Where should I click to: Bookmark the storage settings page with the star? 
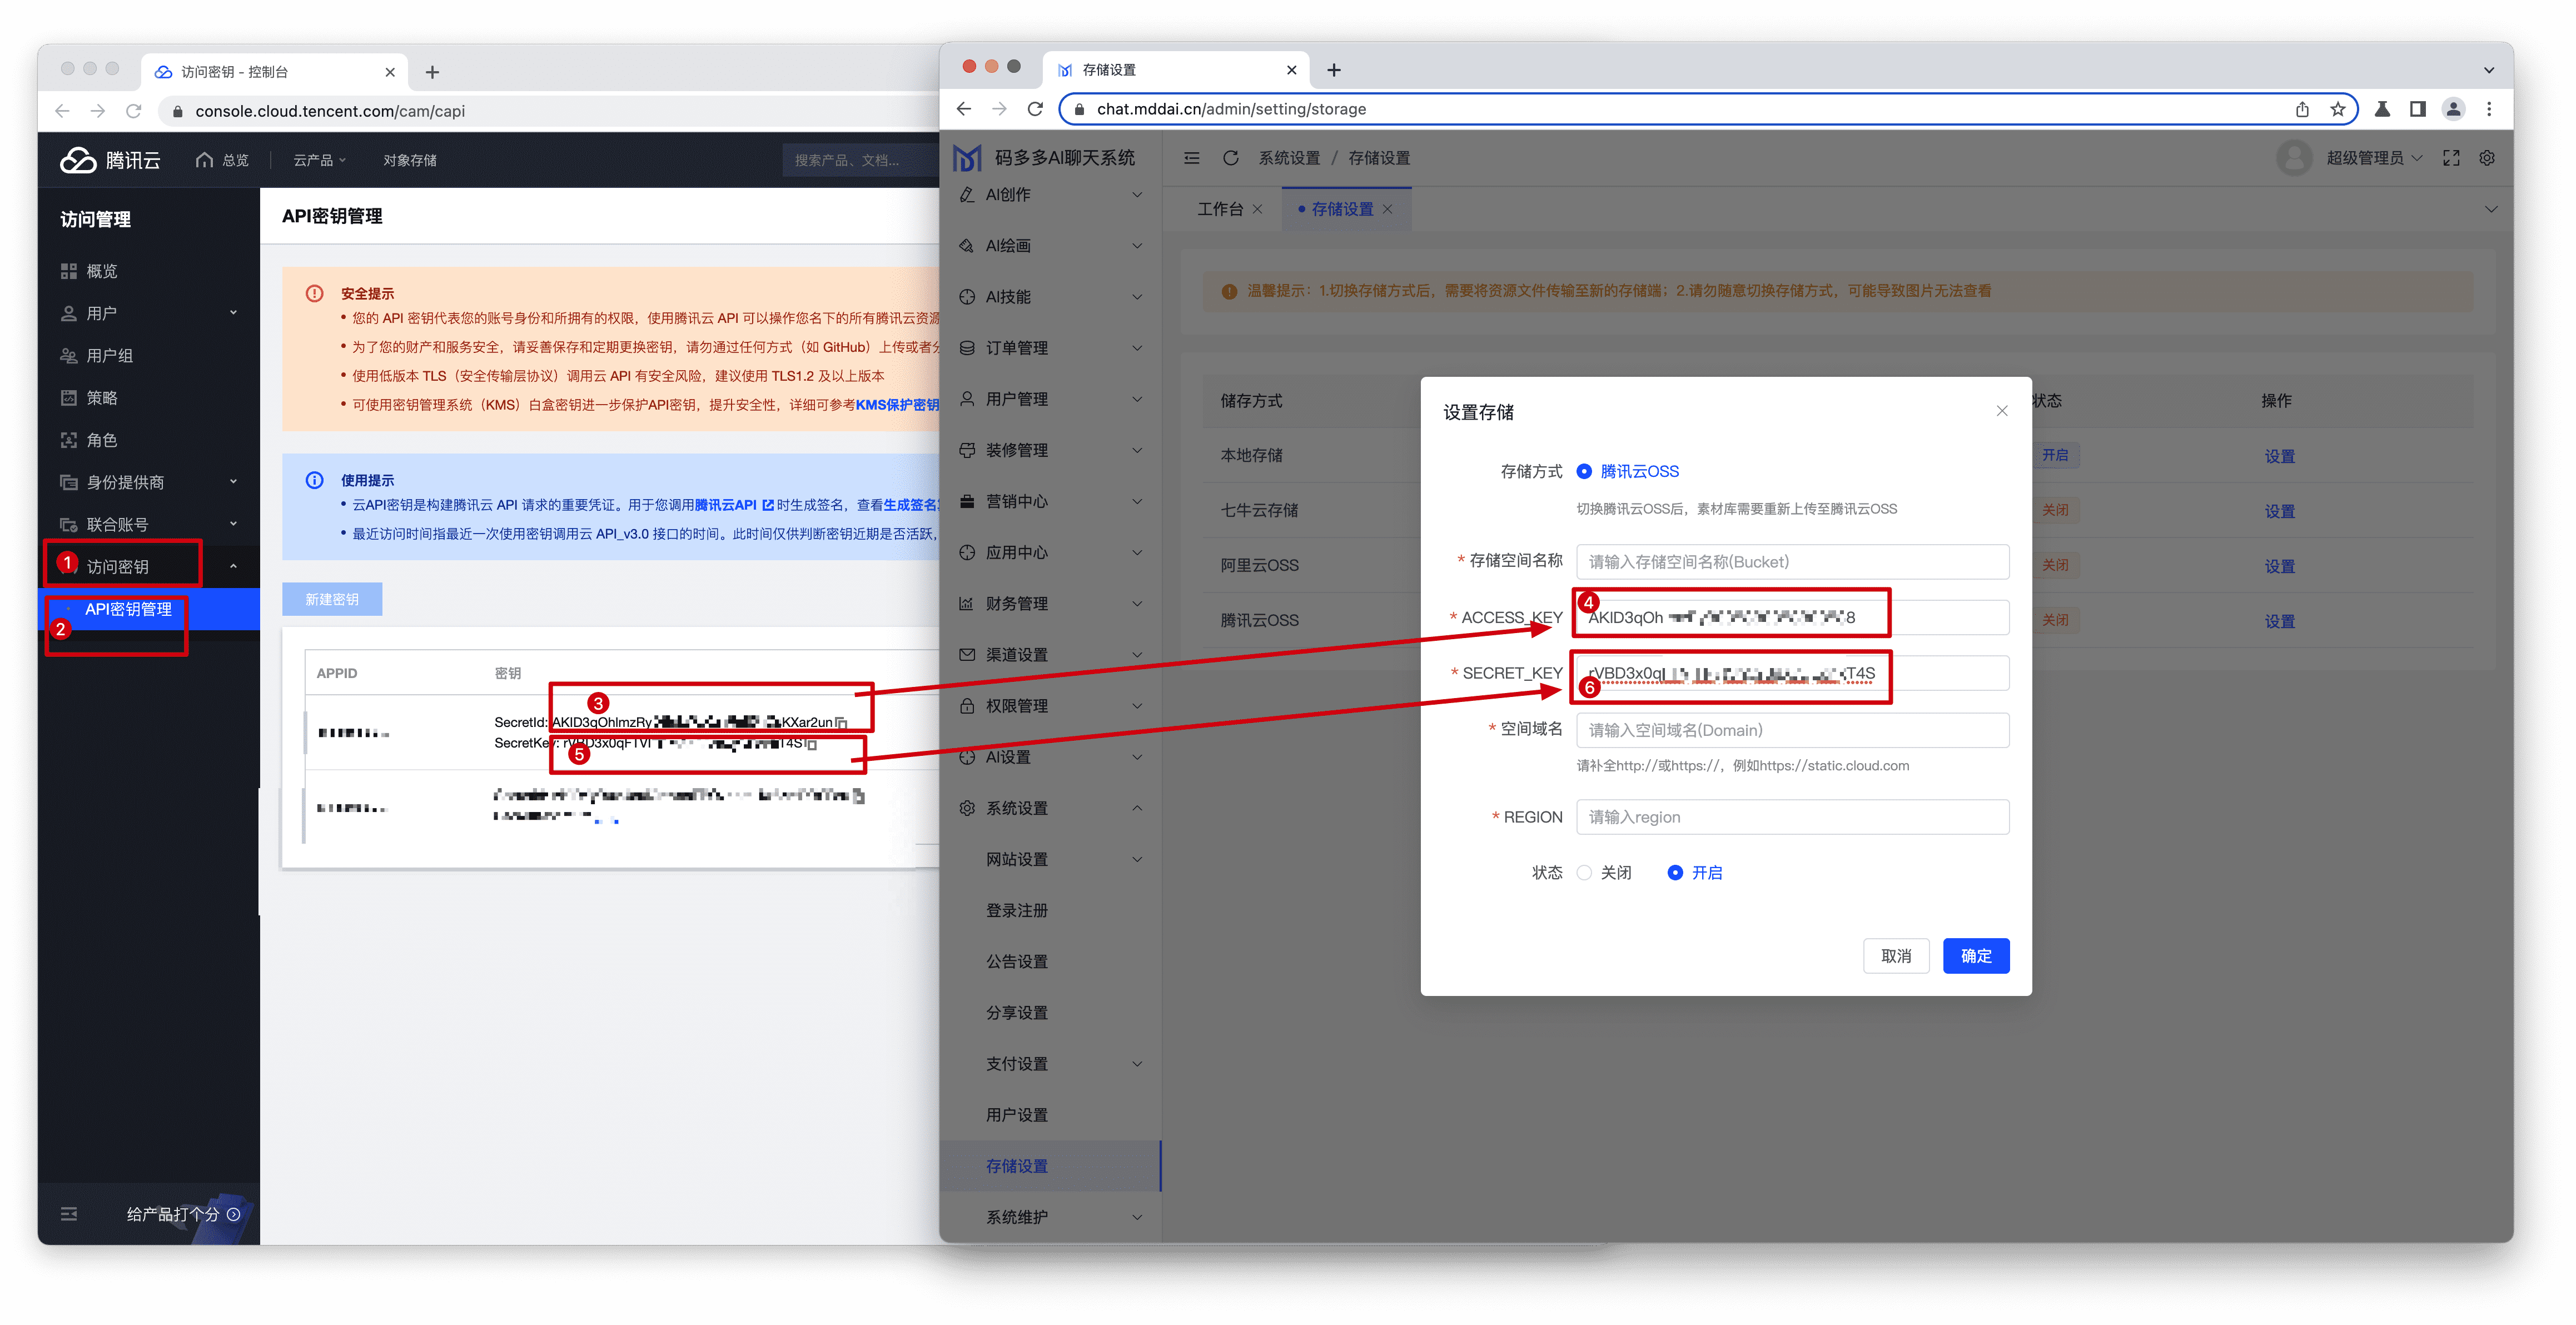[2337, 109]
